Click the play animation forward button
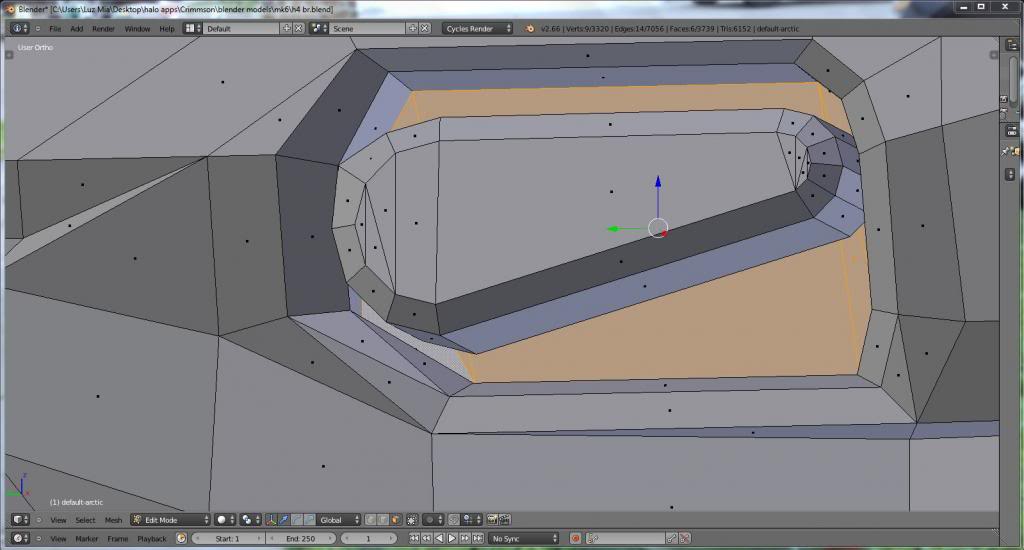The height and width of the screenshot is (550, 1024). coord(451,539)
